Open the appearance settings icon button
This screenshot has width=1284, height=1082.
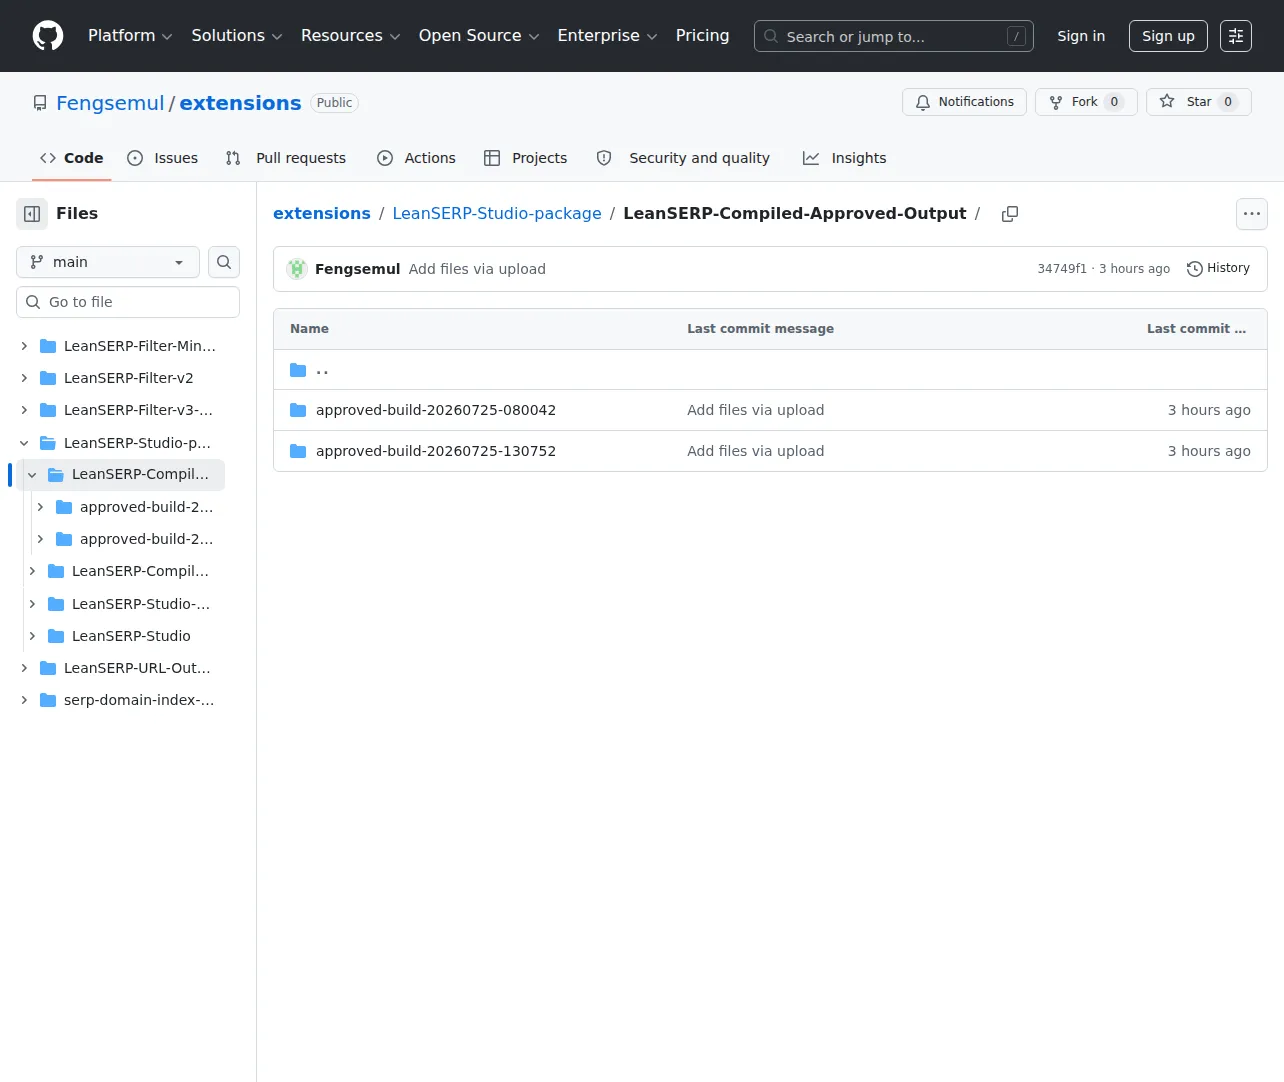click(1236, 36)
